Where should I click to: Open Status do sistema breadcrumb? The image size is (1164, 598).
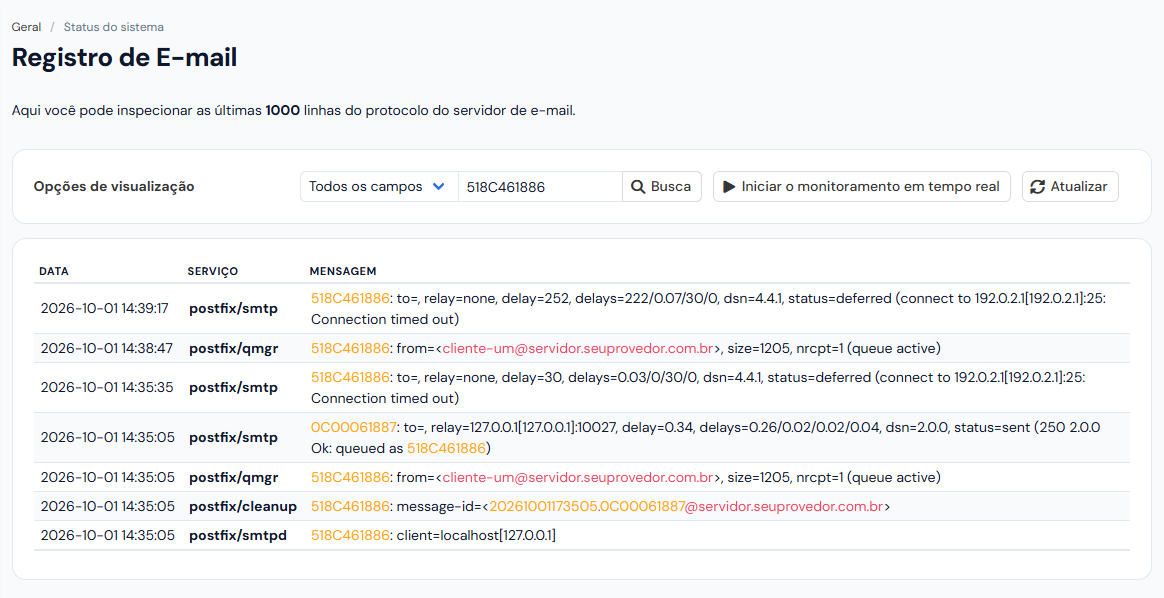(114, 27)
